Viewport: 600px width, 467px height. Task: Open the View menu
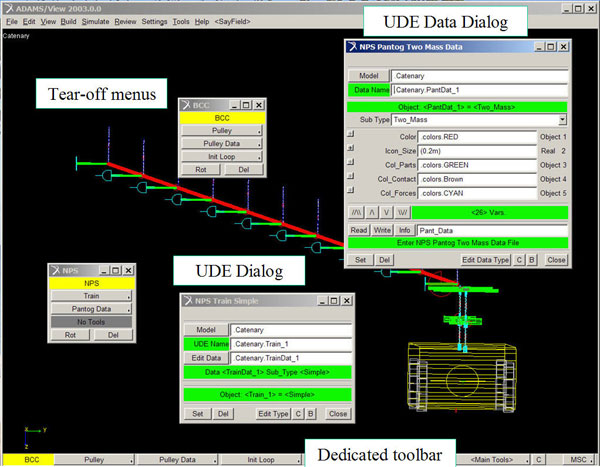coord(48,22)
